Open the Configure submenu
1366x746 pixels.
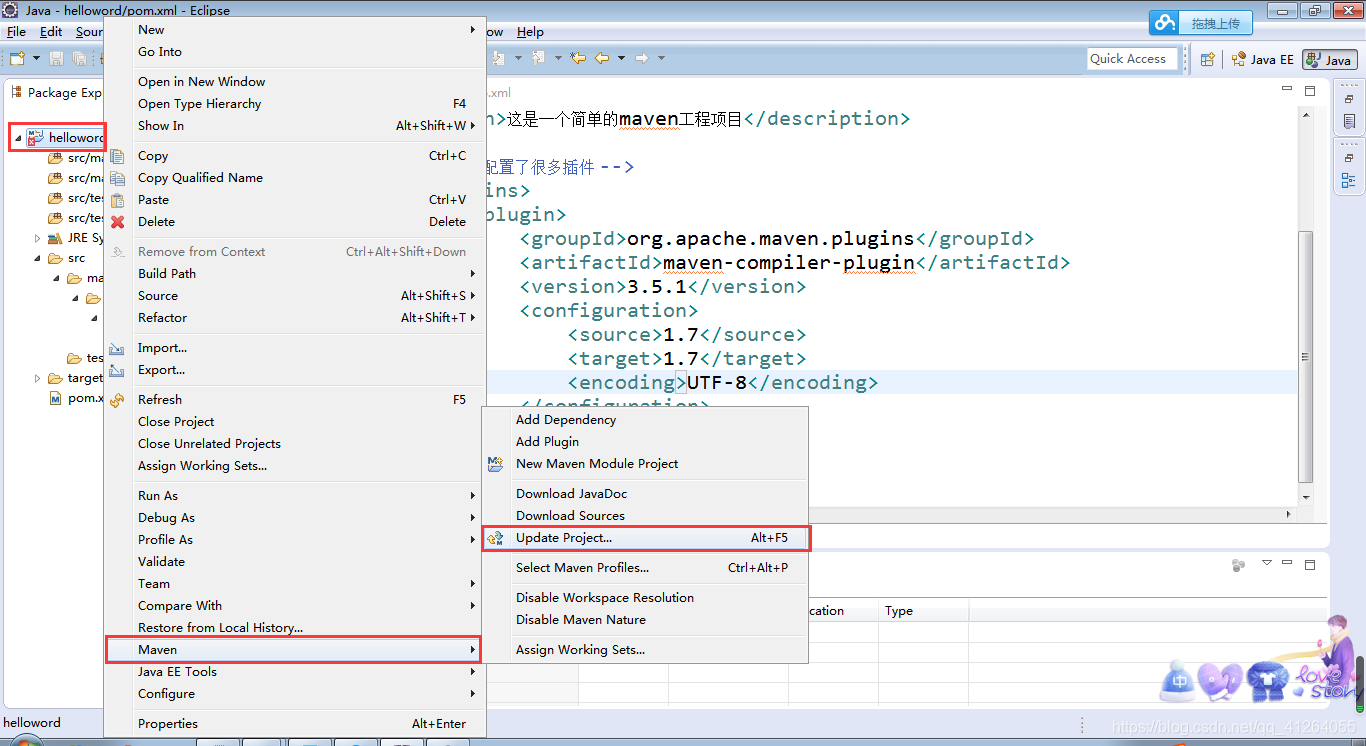(295, 694)
